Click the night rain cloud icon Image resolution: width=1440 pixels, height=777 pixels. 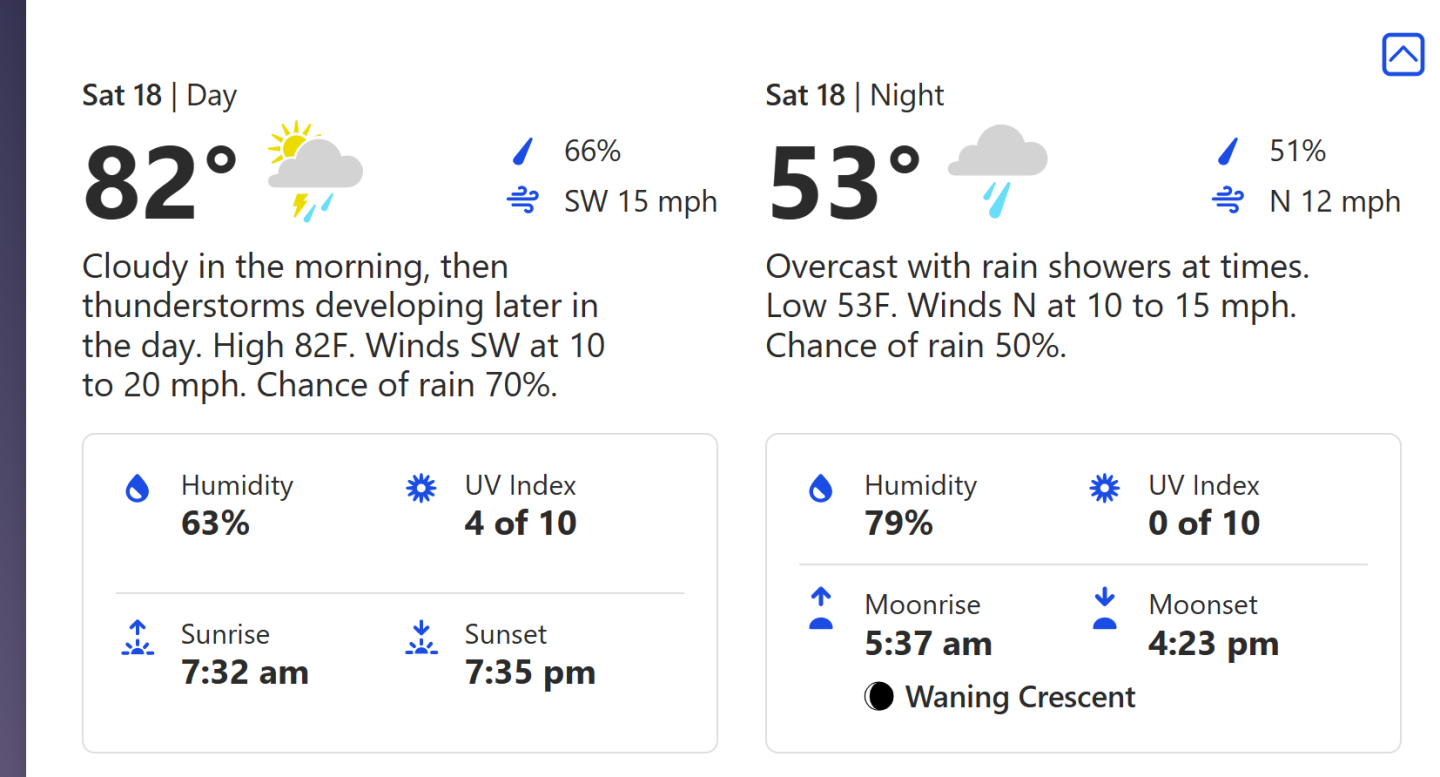(x=997, y=172)
